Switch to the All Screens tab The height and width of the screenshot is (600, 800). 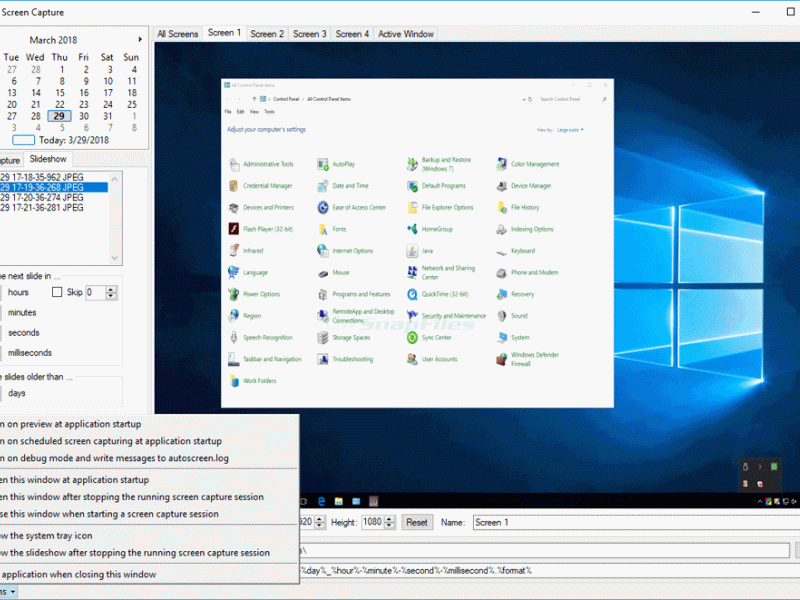pos(178,34)
